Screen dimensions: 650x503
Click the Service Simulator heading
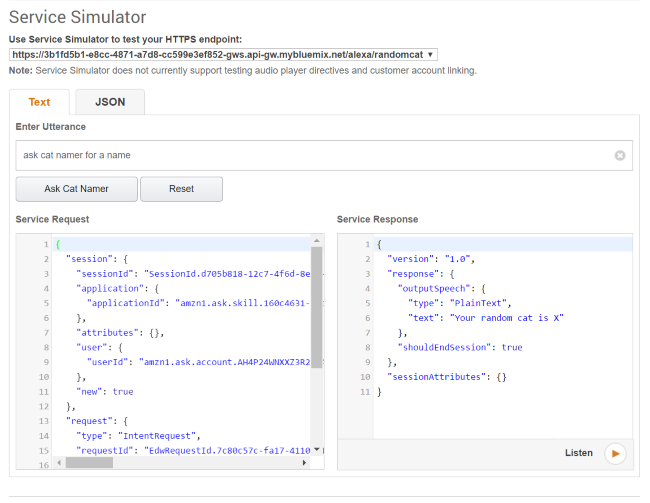pos(78,17)
